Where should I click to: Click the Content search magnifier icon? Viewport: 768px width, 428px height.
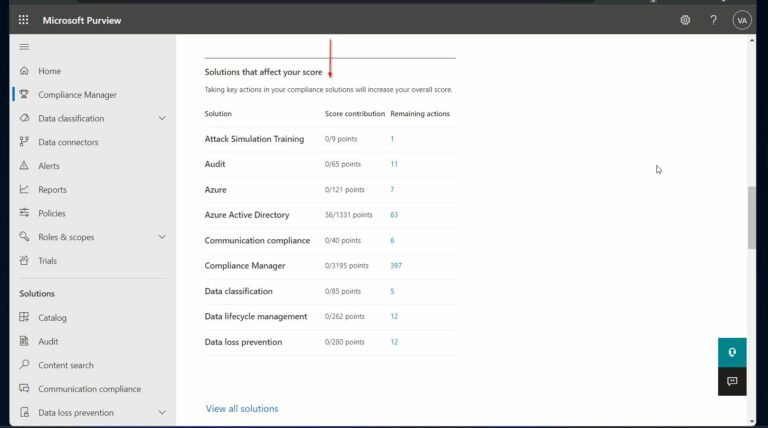point(24,365)
